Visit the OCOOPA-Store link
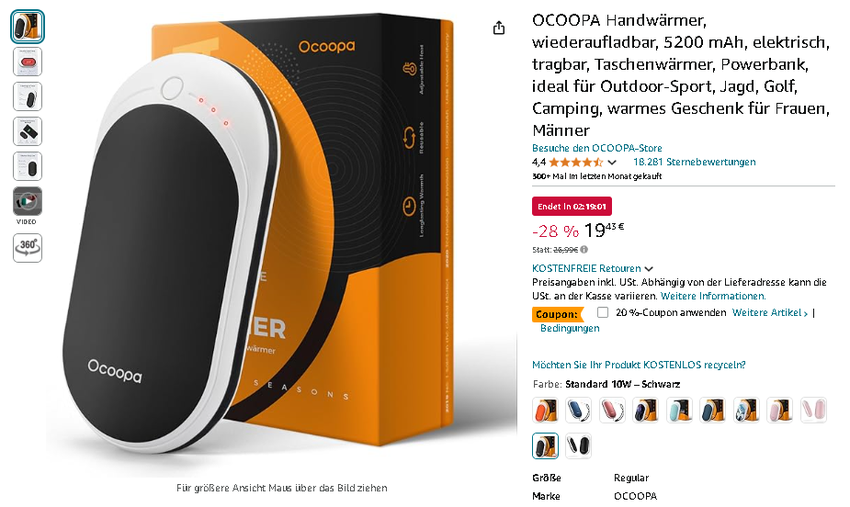850x507 pixels. coord(597,148)
